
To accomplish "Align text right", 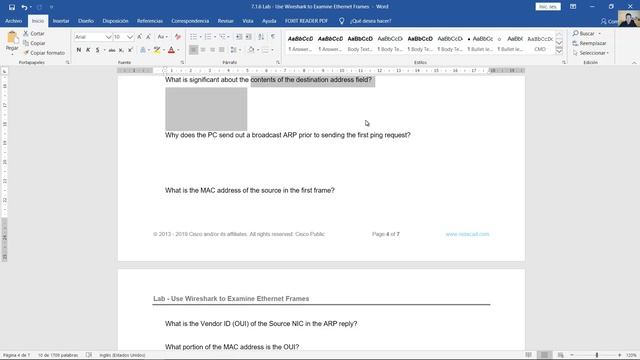I will [212, 50].
